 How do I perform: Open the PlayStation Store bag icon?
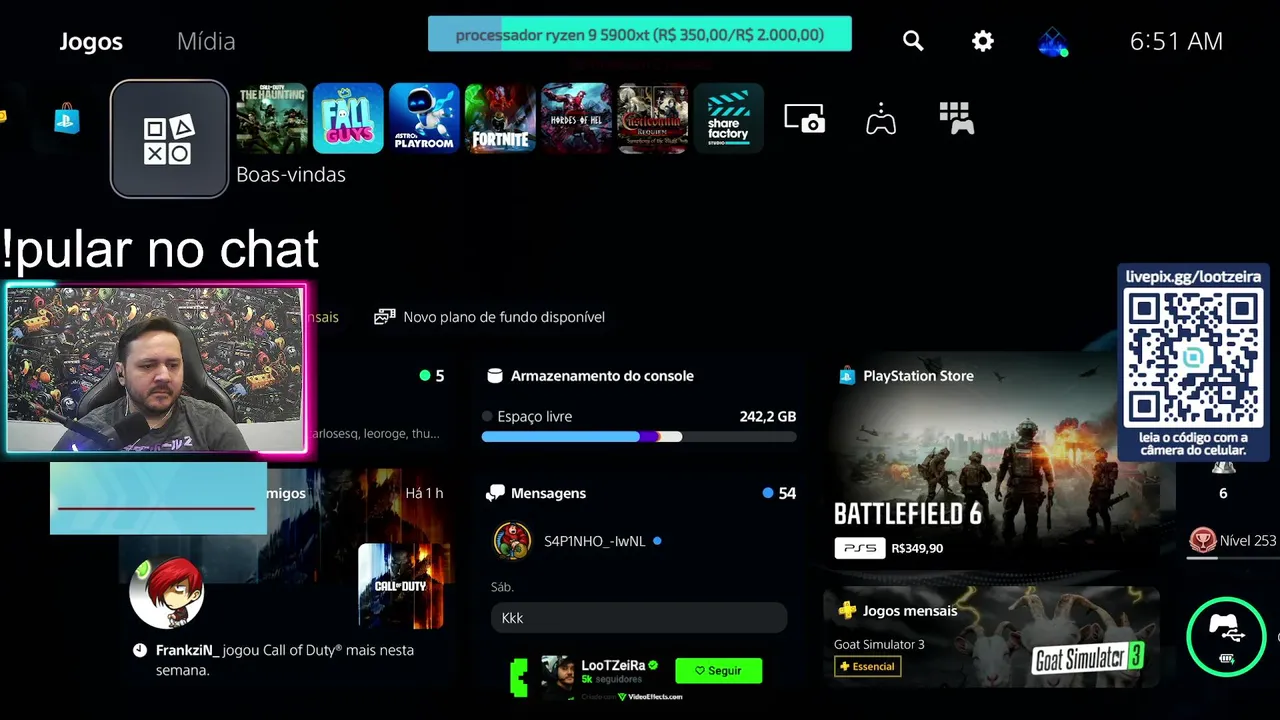coord(67,119)
